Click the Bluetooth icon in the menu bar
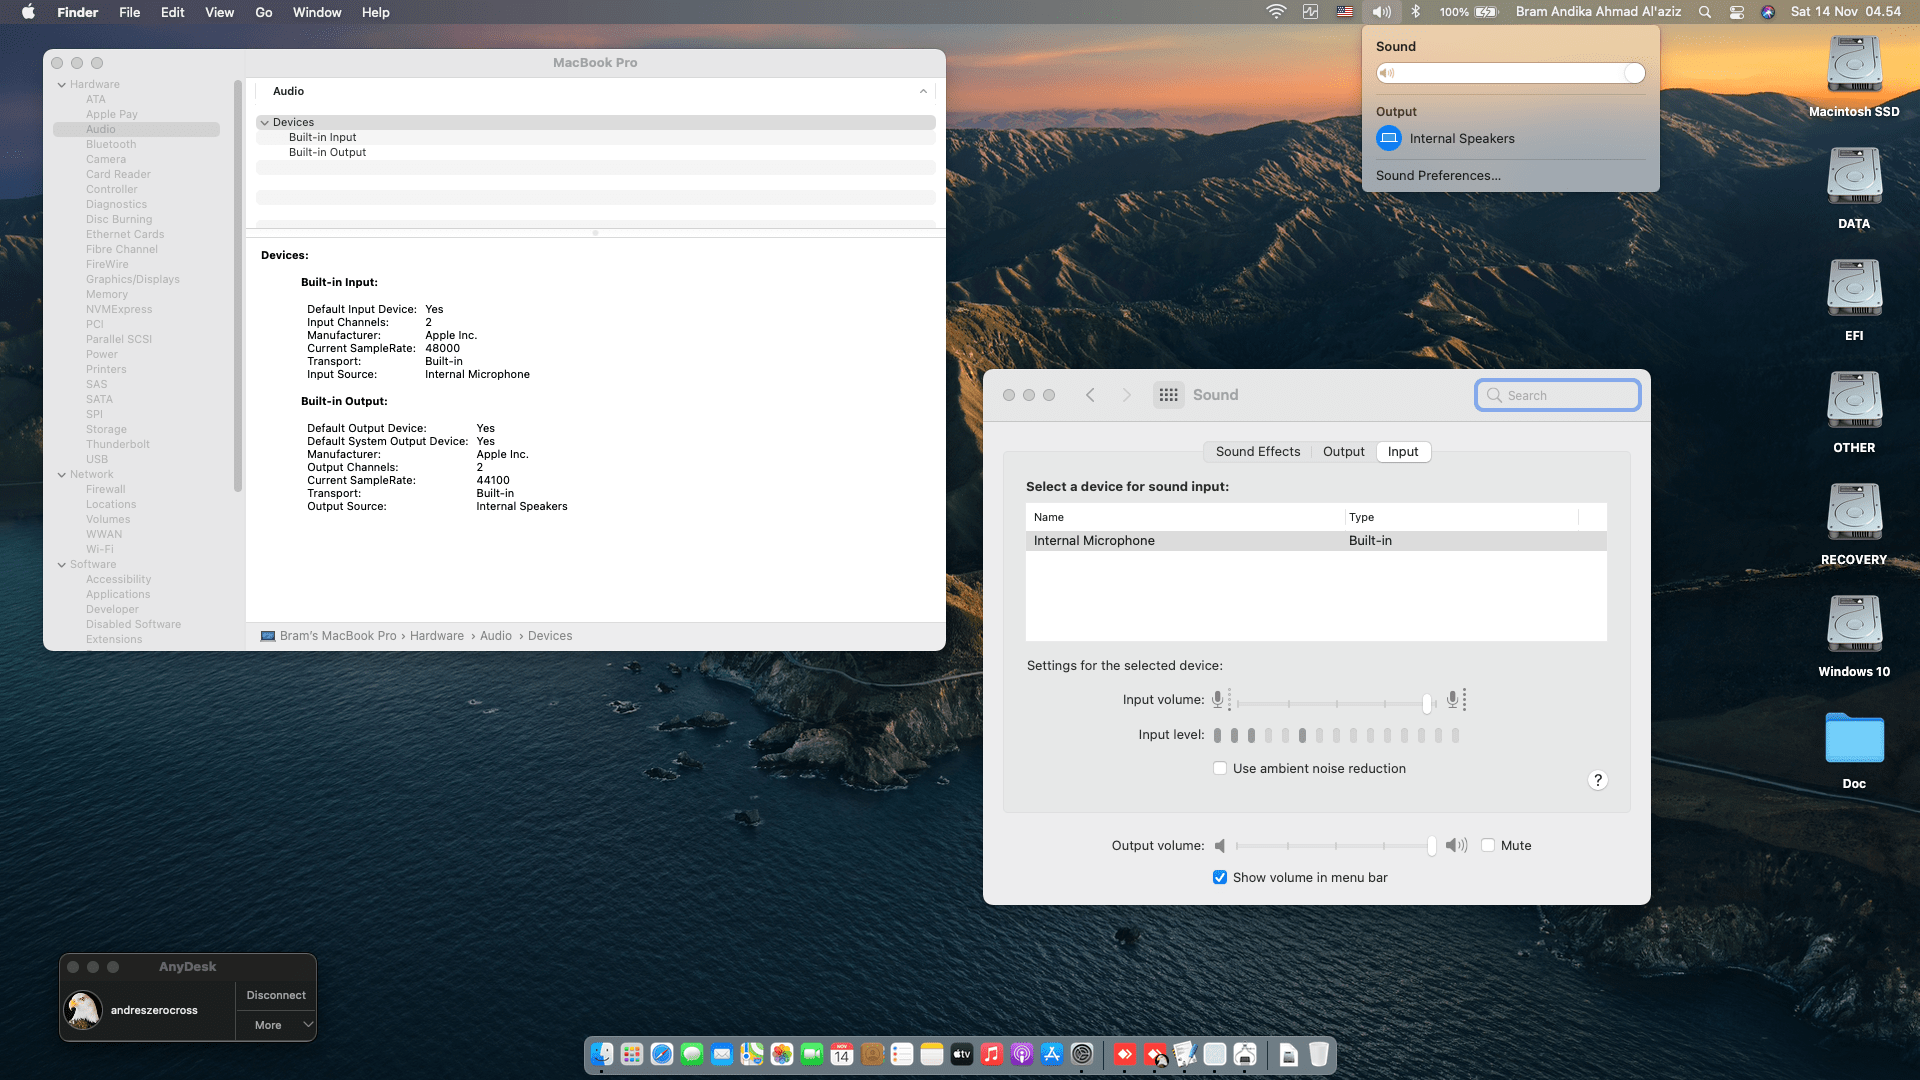Image resolution: width=1920 pixels, height=1080 pixels. tap(1415, 12)
